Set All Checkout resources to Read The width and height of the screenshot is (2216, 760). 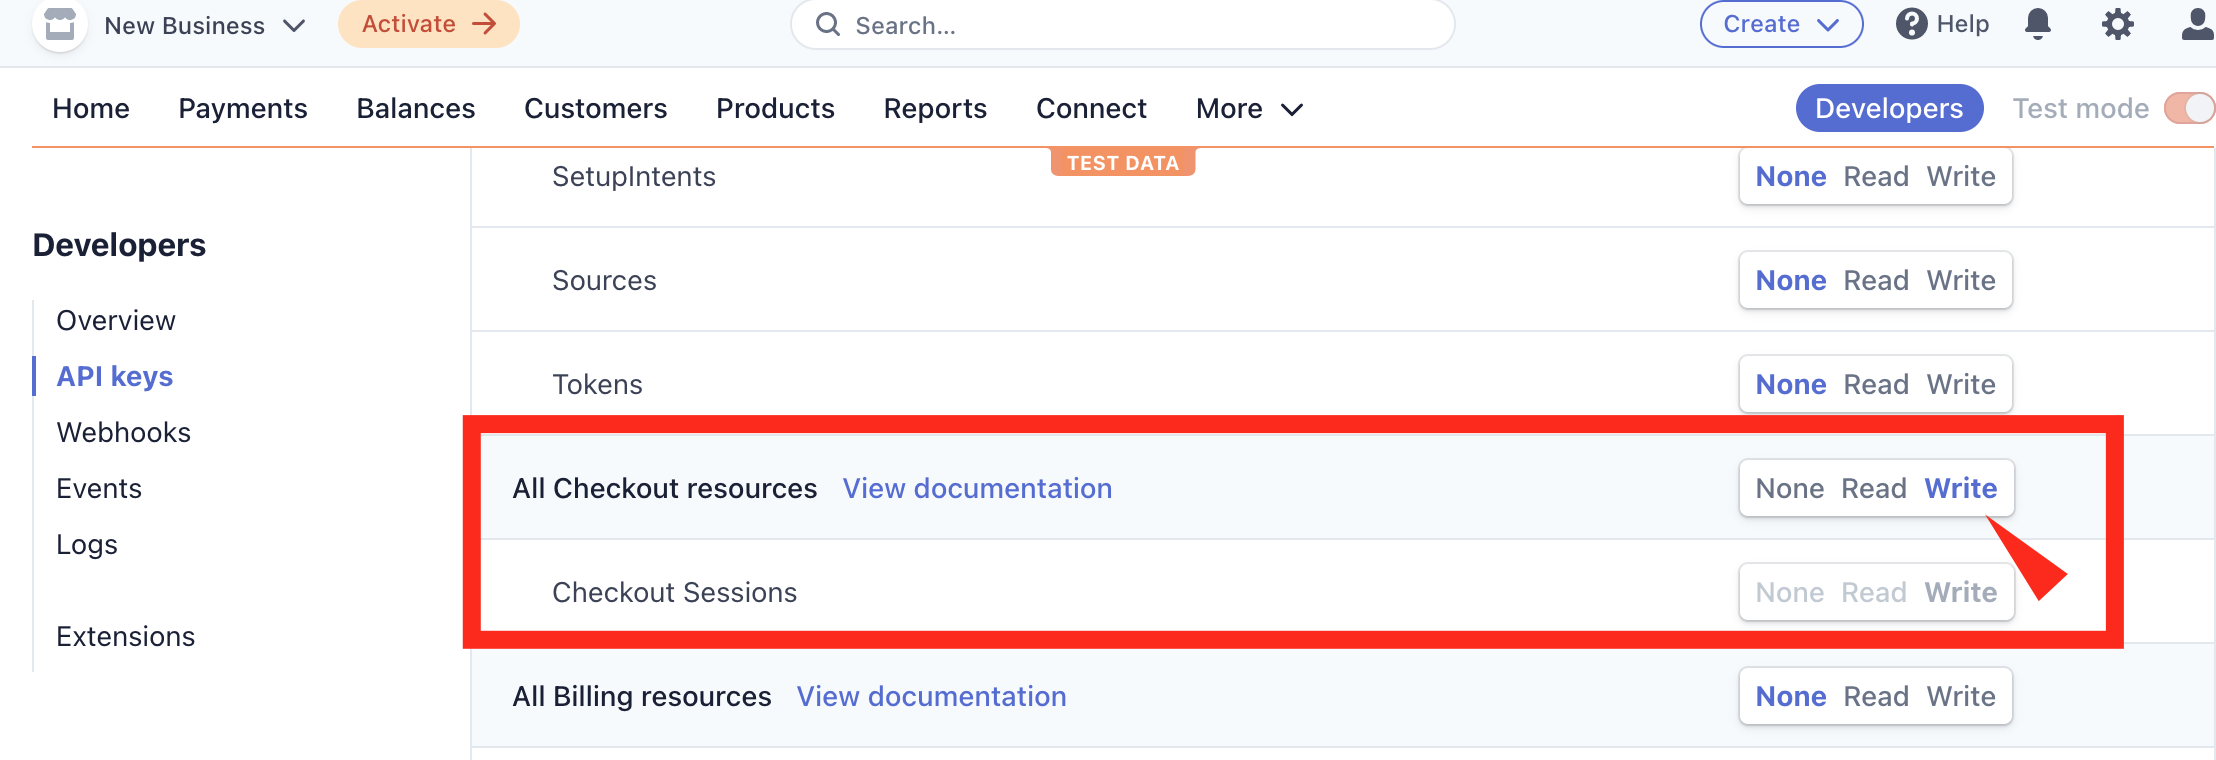[1874, 488]
